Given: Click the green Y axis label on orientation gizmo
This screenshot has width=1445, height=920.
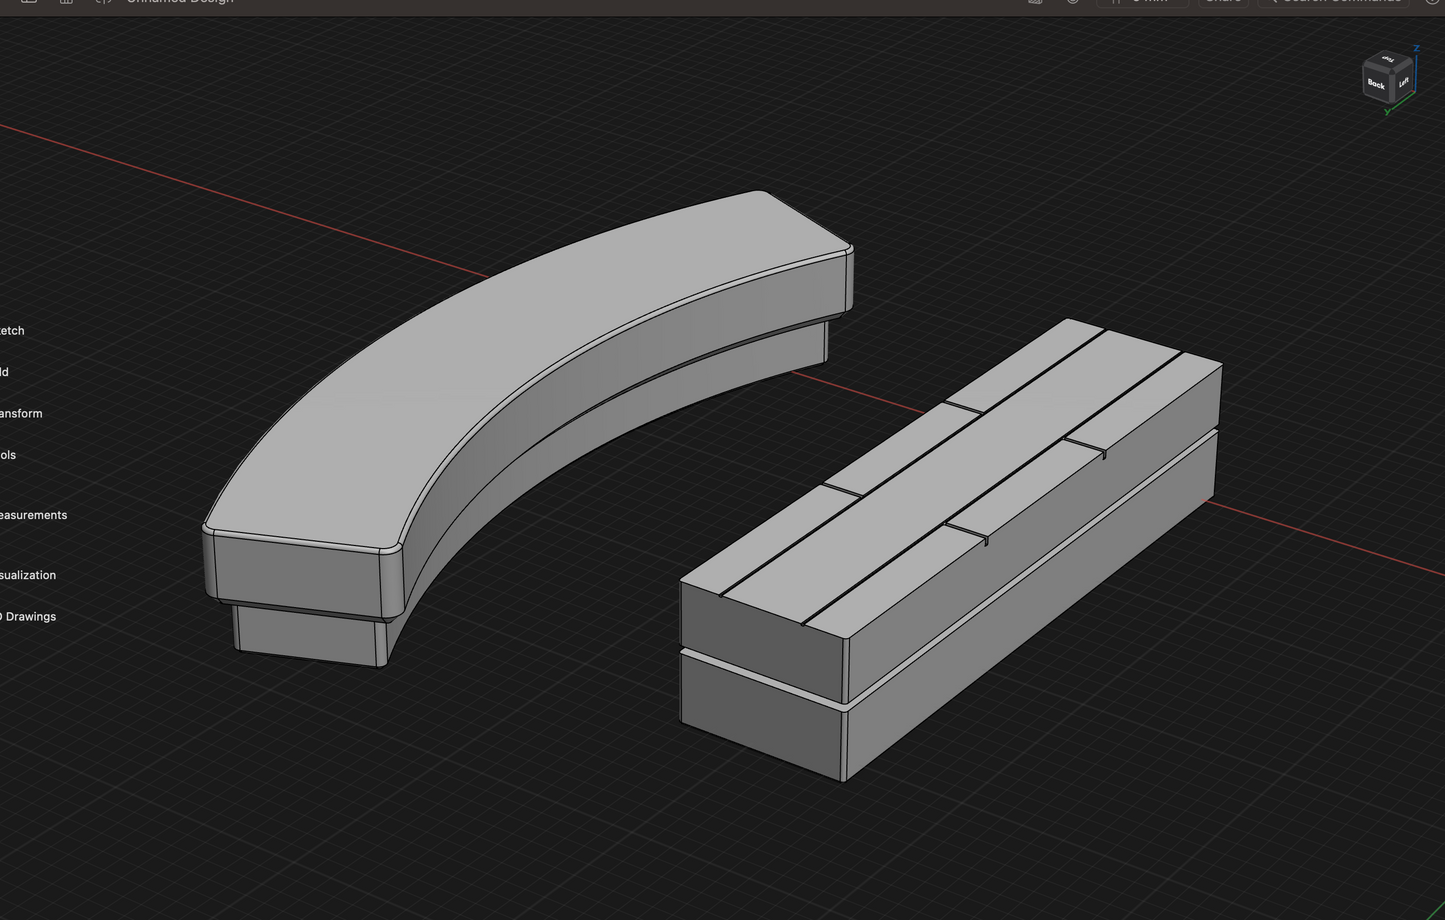Looking at the screenshot, I should [x=1386, y=113].
